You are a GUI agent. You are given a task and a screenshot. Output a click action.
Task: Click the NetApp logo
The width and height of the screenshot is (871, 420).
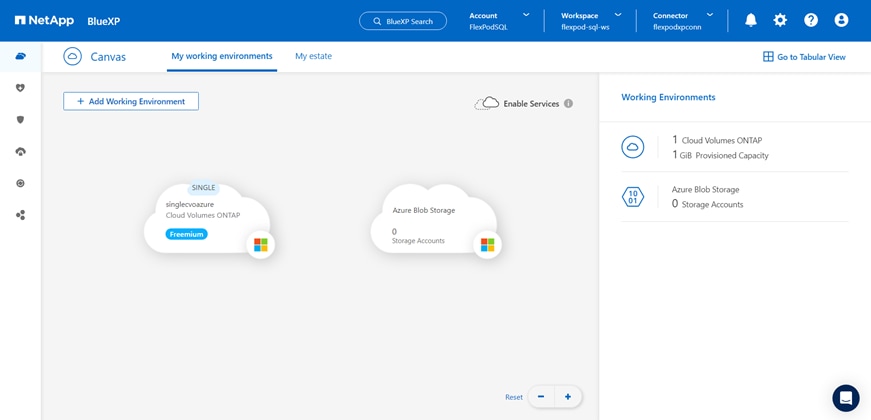point(42,21)
